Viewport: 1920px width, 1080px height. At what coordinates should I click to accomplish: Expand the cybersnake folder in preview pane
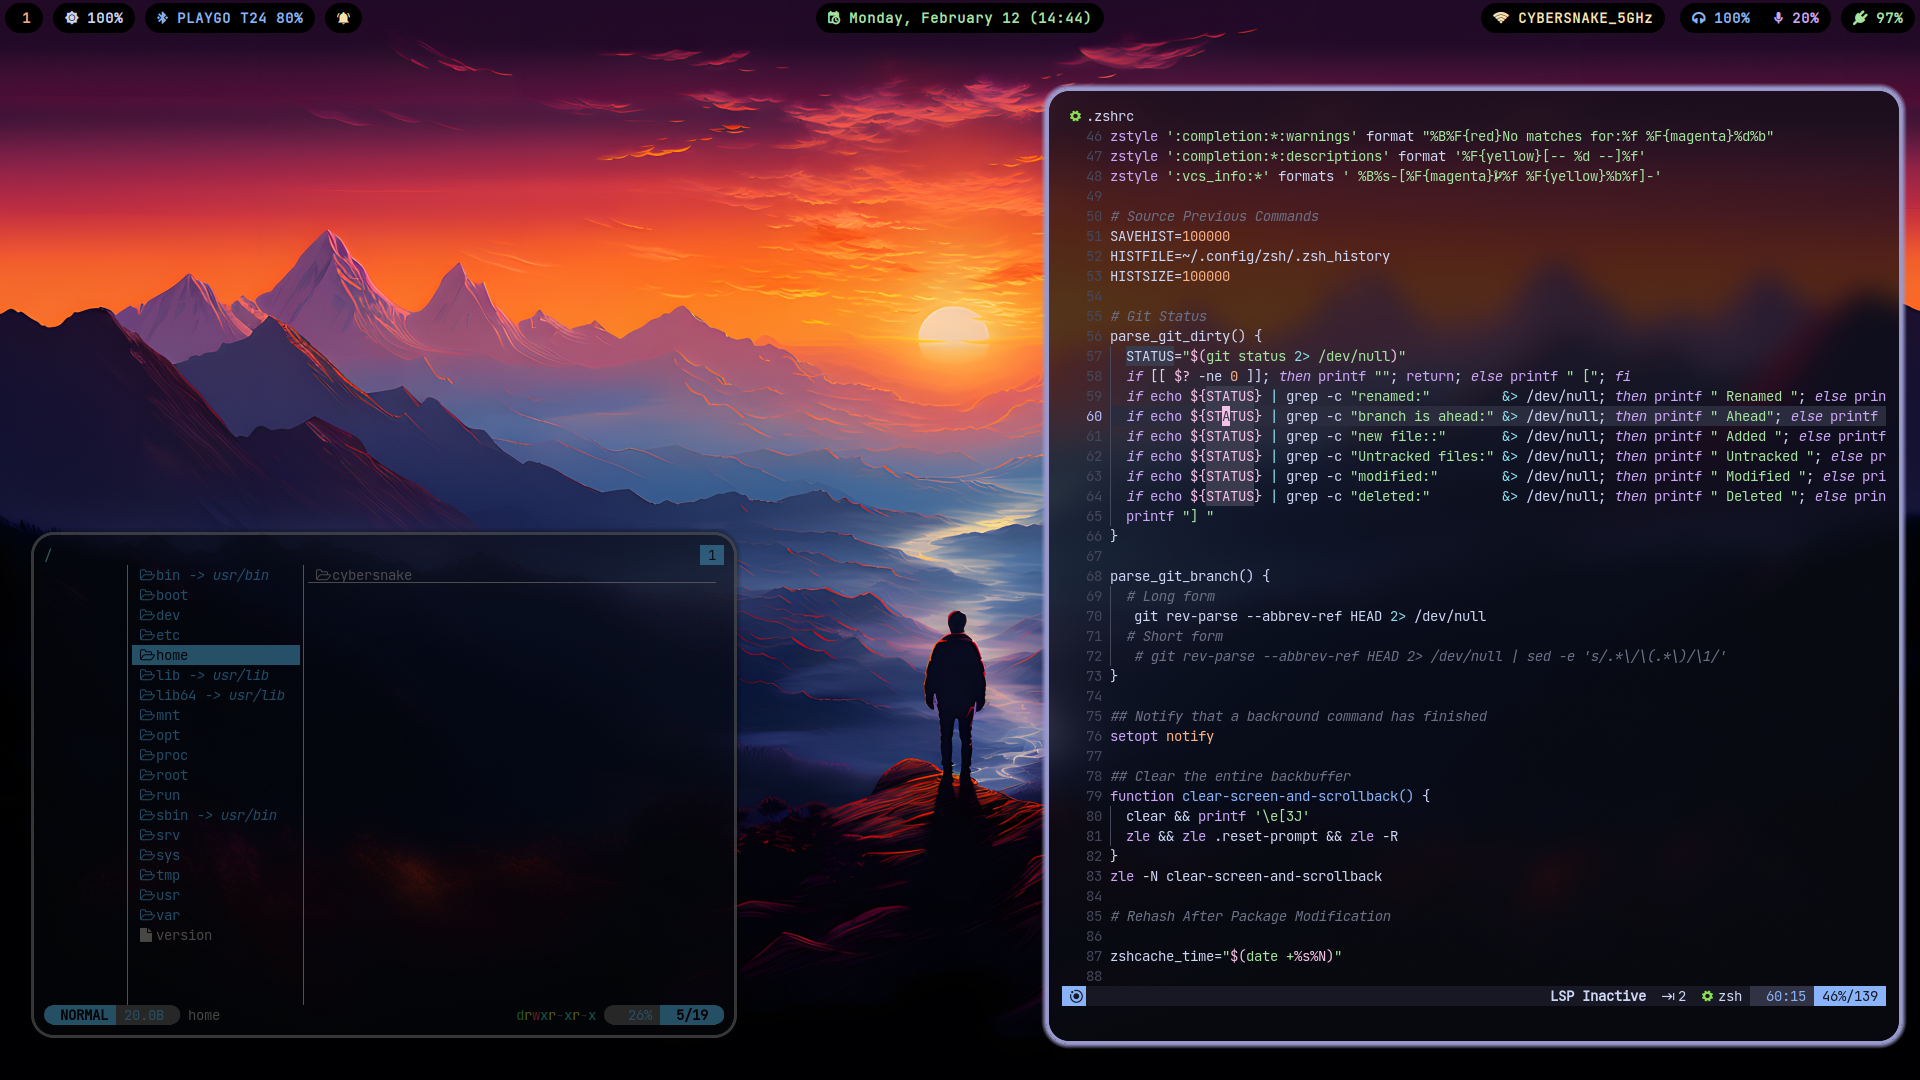coord(371,575)
